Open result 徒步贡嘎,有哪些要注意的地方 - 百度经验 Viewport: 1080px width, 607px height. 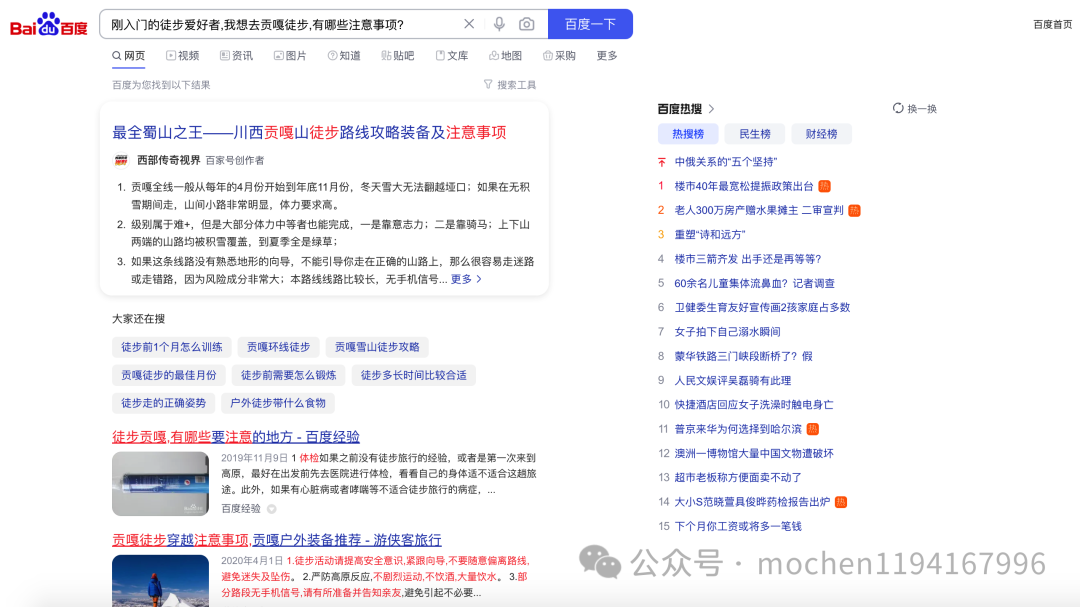point(236,437)
